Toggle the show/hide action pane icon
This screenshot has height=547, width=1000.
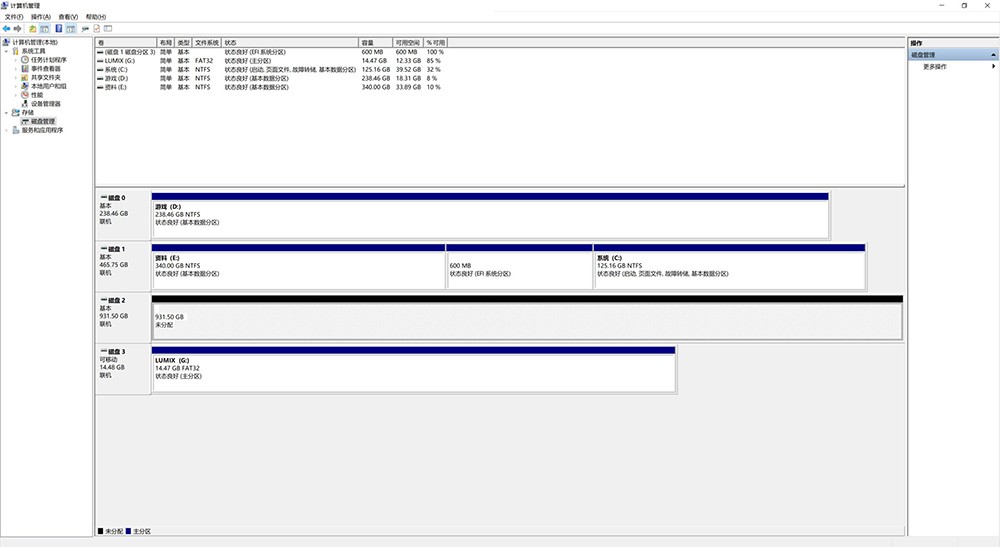71,29
